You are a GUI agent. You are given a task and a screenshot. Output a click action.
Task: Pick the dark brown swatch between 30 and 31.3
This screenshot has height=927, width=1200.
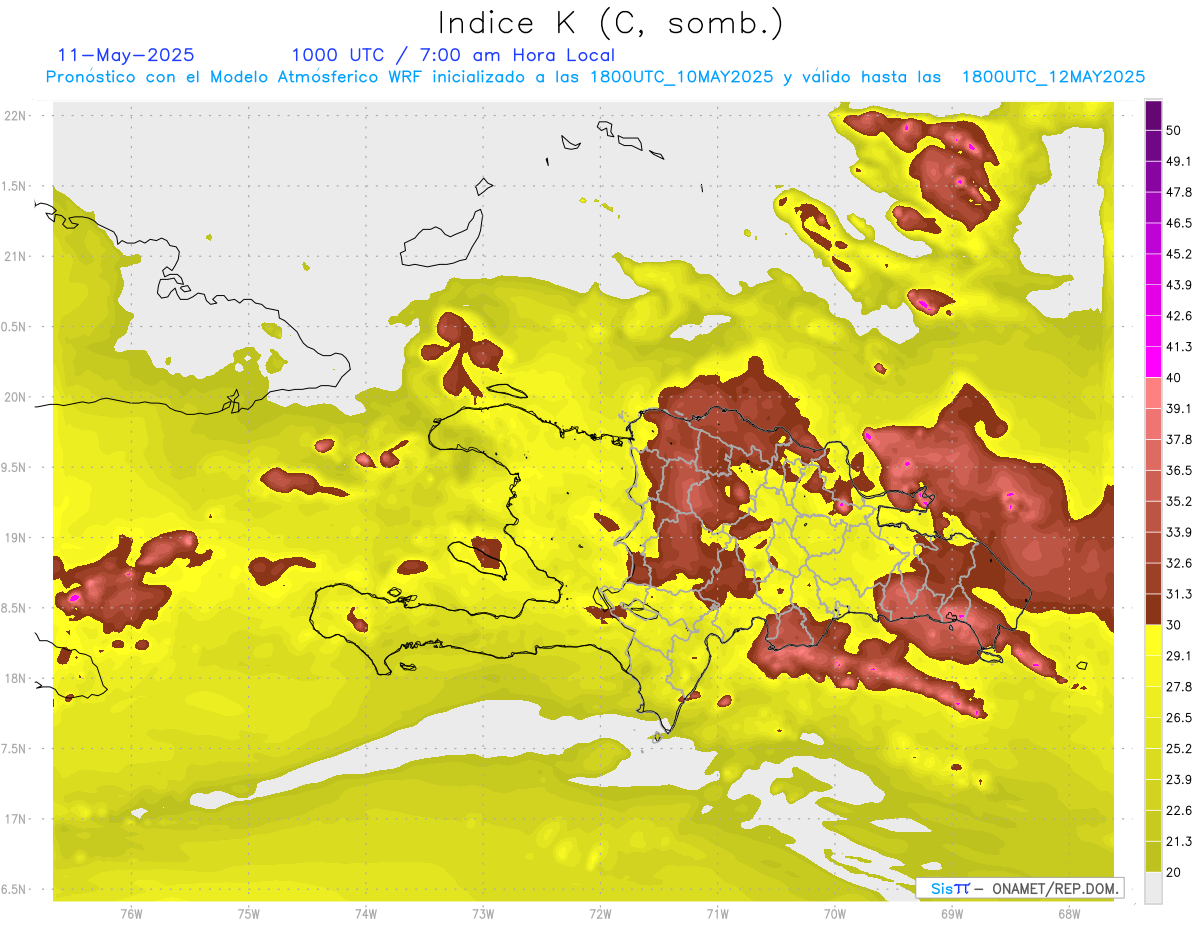(x=1153, y=609)
